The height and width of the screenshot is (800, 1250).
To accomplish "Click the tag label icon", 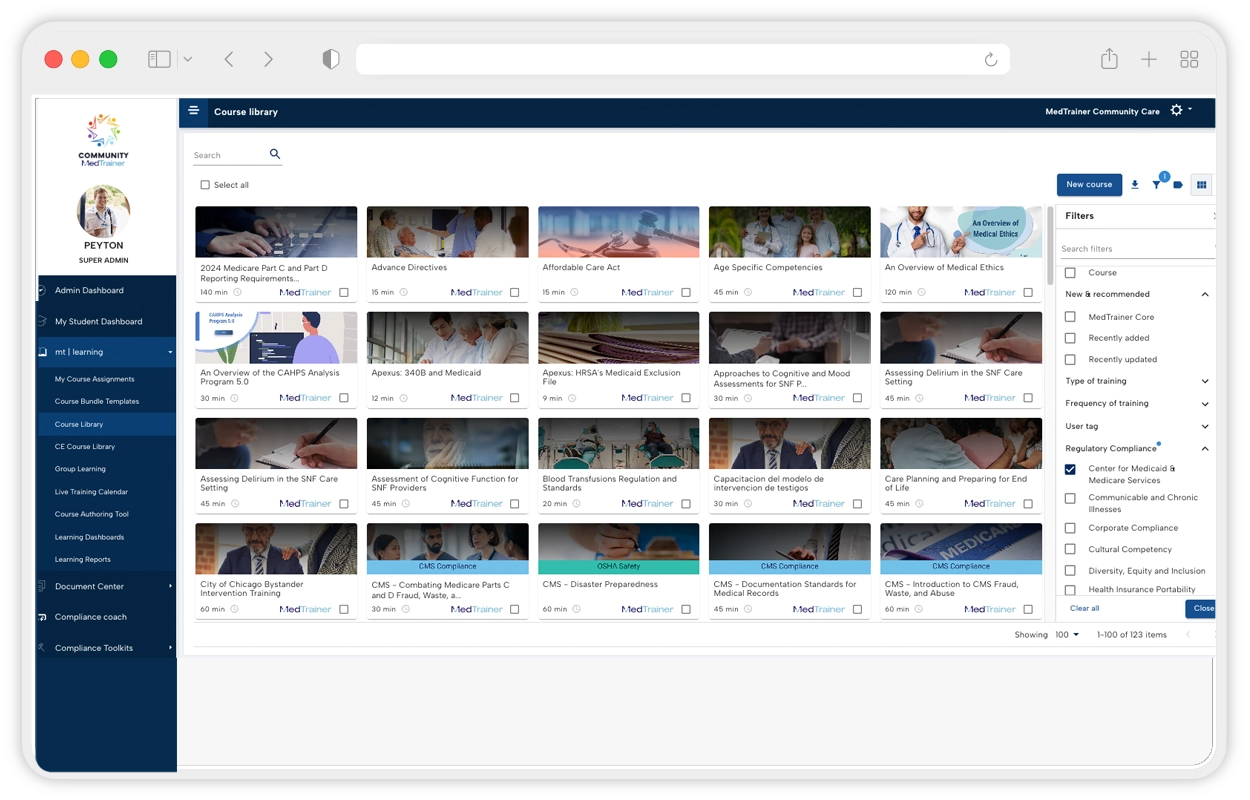I will [1178, 185].
